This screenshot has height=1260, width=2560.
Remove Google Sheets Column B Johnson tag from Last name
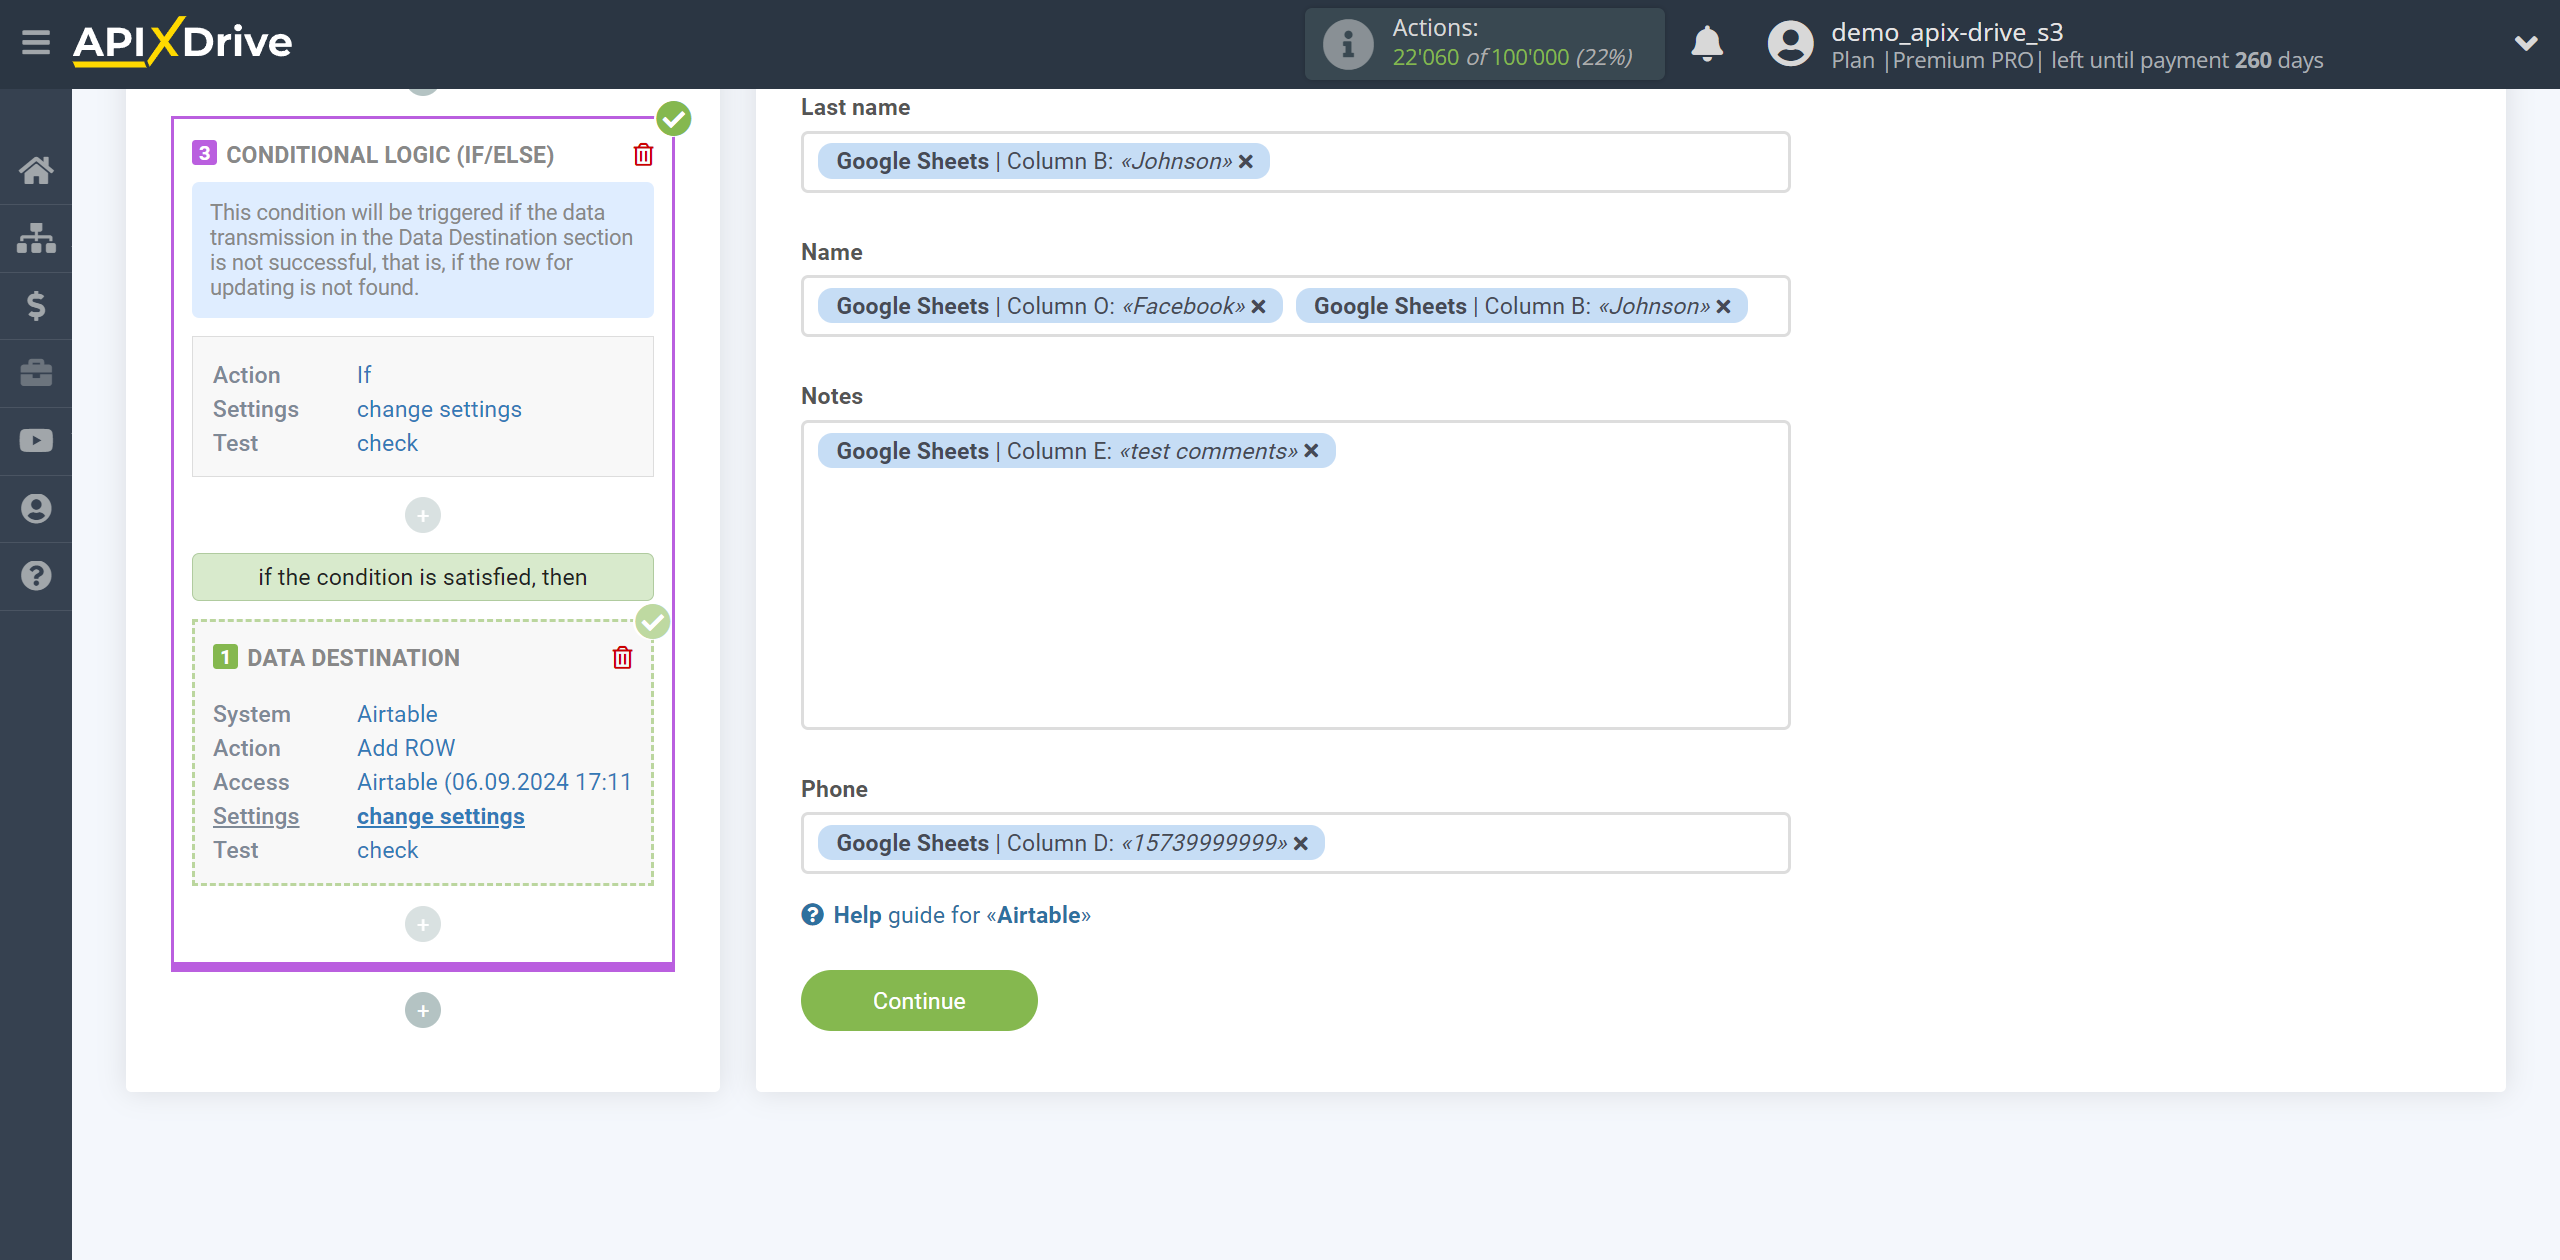tap(1246, 160)
